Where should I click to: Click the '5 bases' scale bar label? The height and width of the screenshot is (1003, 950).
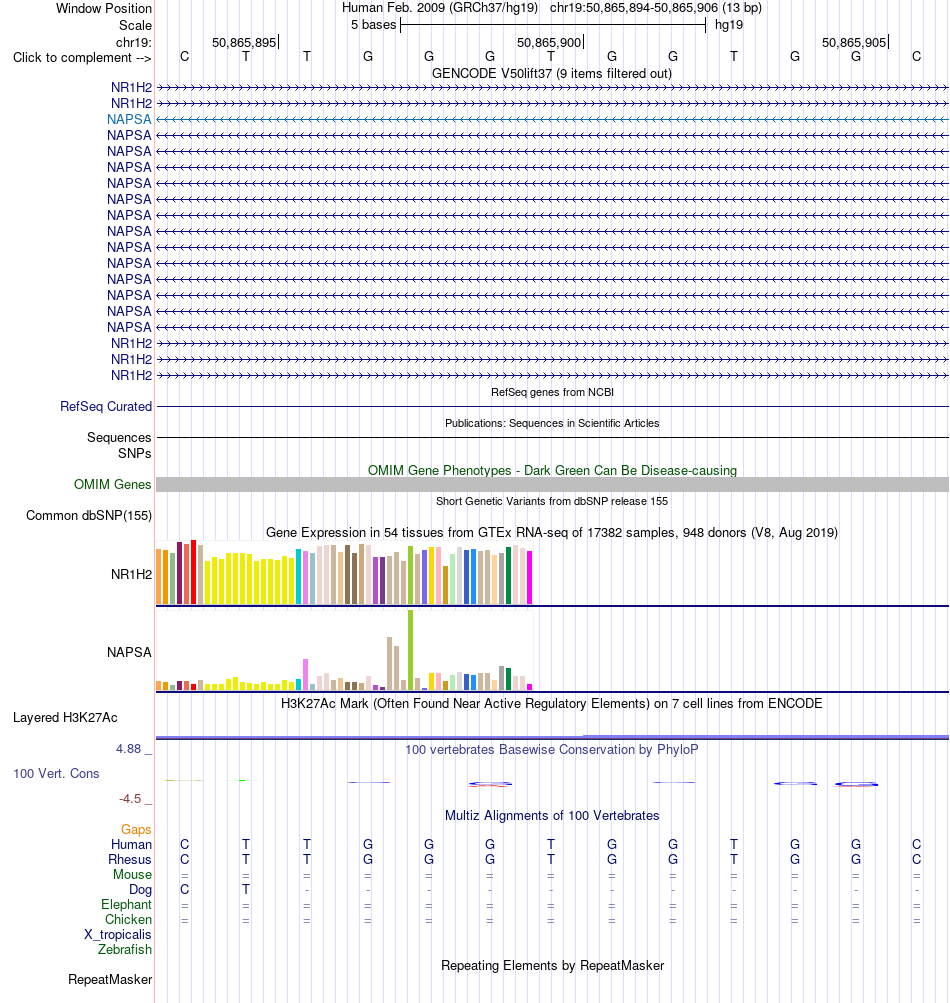pyautogui.click(x=373, y=25)
